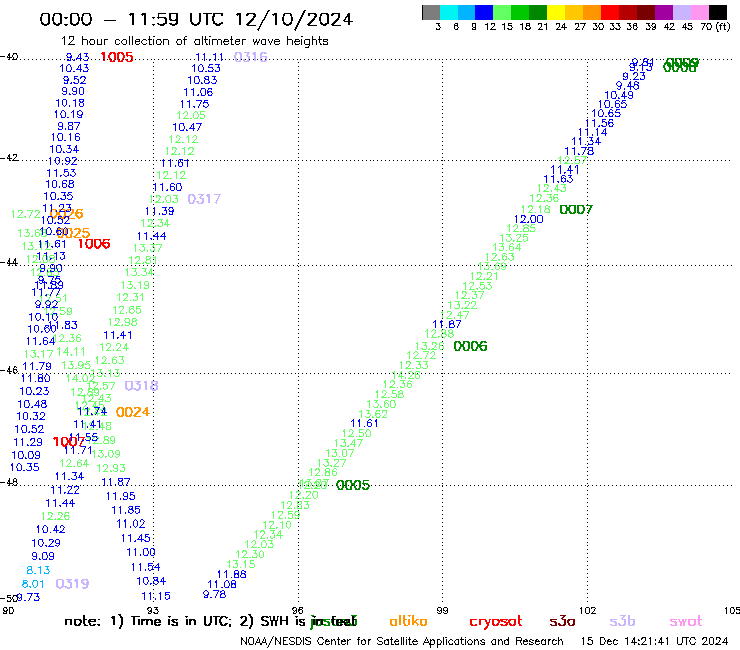The width and height of the screenshot is (740, 650).
Task: Click the 's3b' satellite legend name
Action: coord(622,621)
